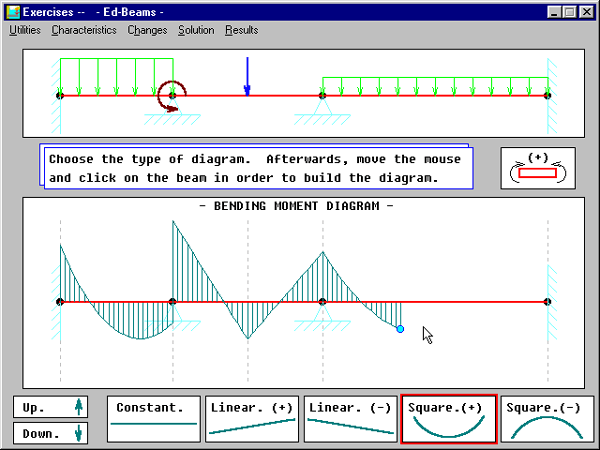Click the left fixed end node in moment diagram

(60, 302)
